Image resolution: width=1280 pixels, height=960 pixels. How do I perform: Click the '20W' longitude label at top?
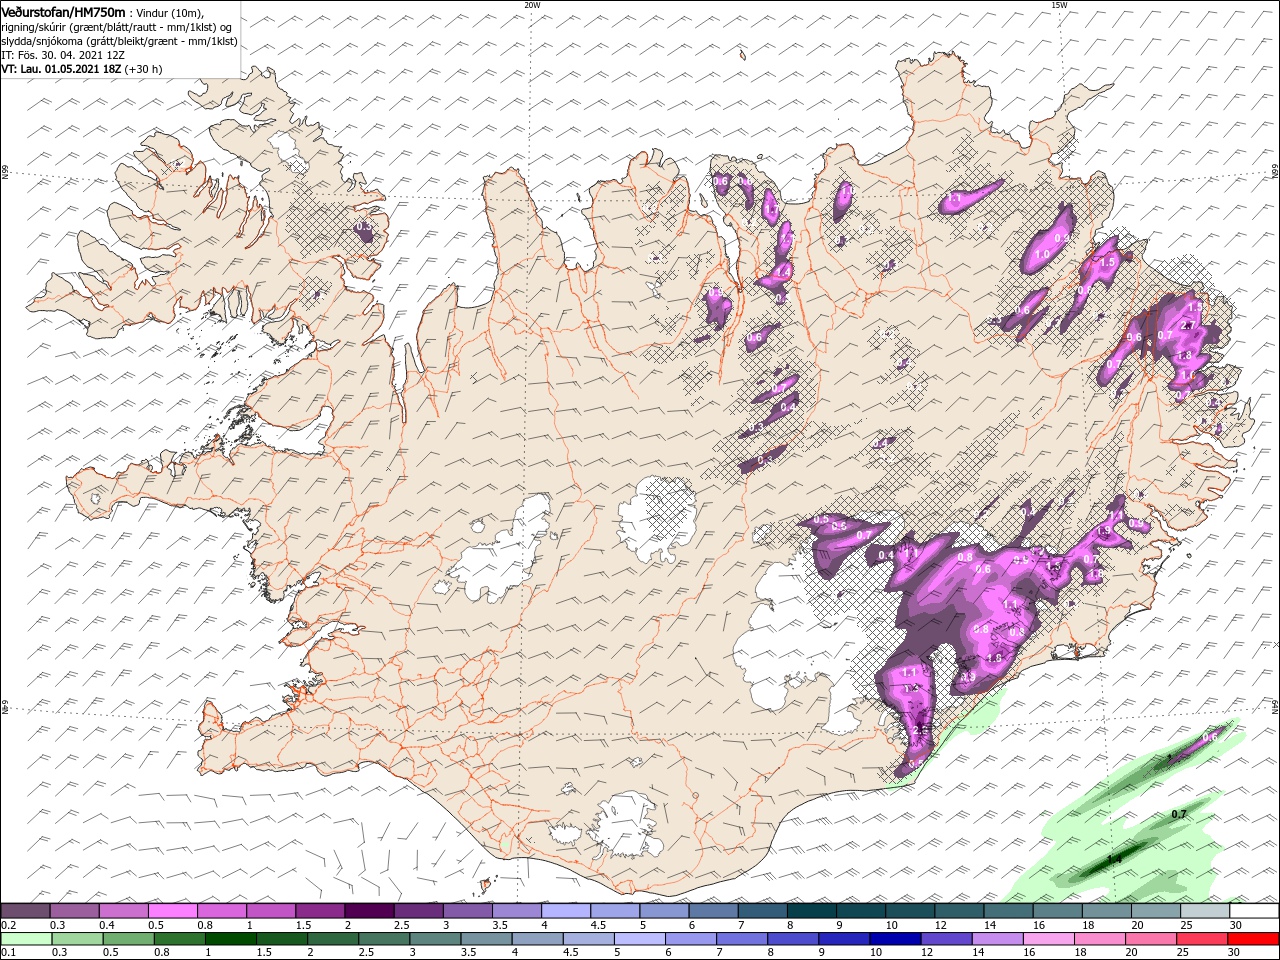tap(532, 5)
